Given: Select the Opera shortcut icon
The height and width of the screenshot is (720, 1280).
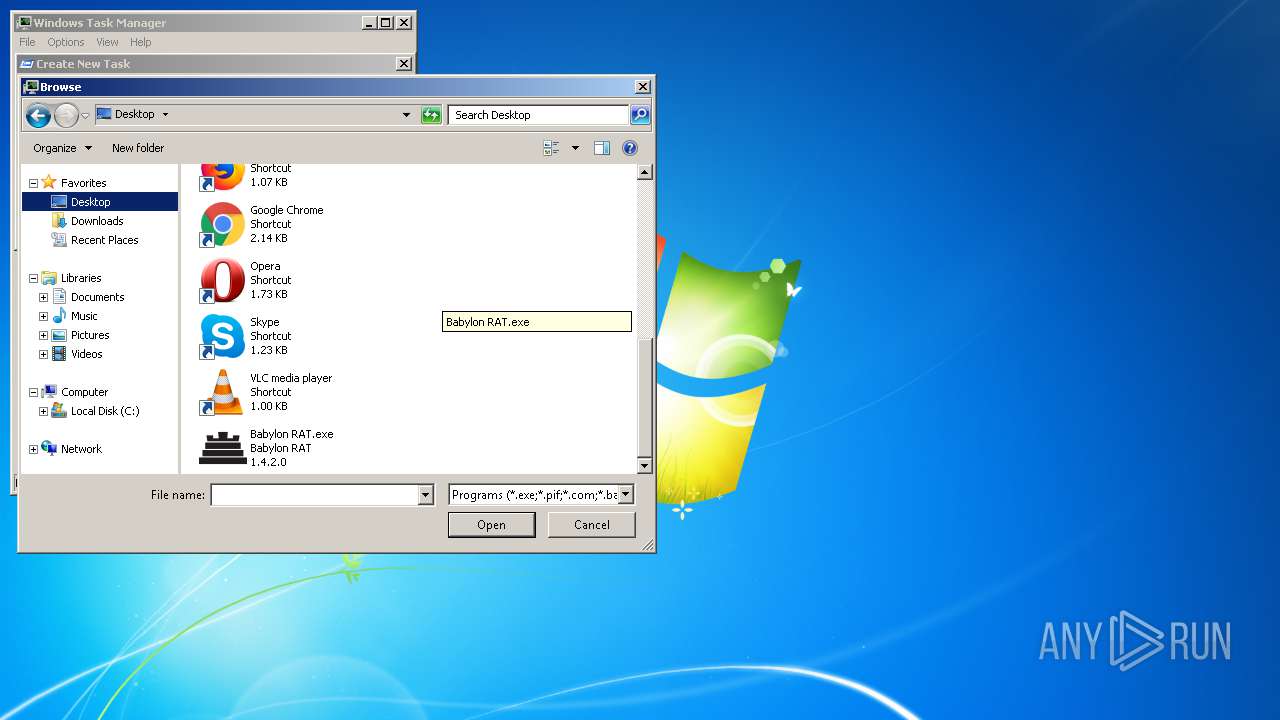Looking at the screenshot, I should [222, 280].
